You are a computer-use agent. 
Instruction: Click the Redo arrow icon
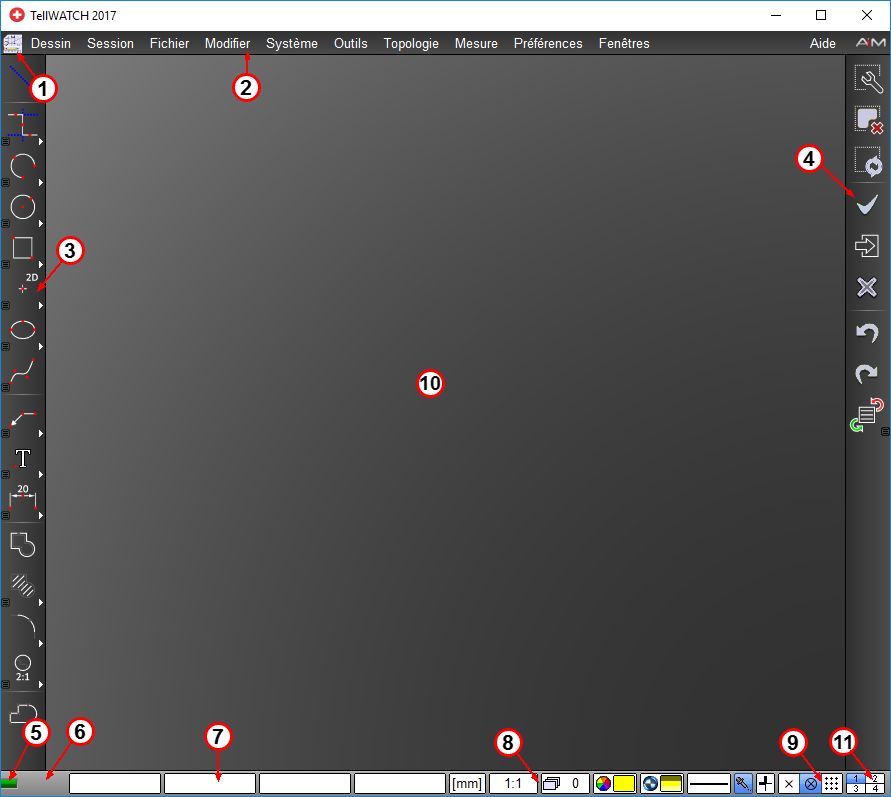pos(866,374)
